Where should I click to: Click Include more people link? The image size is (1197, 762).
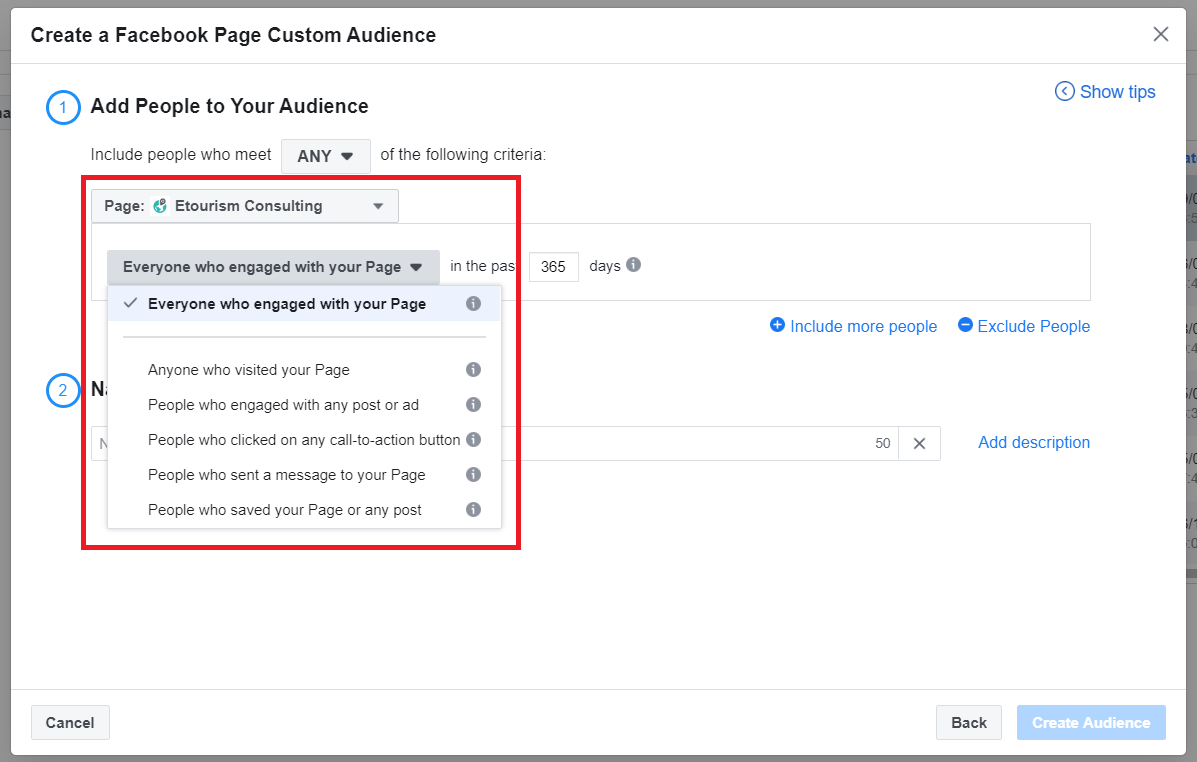863,327
